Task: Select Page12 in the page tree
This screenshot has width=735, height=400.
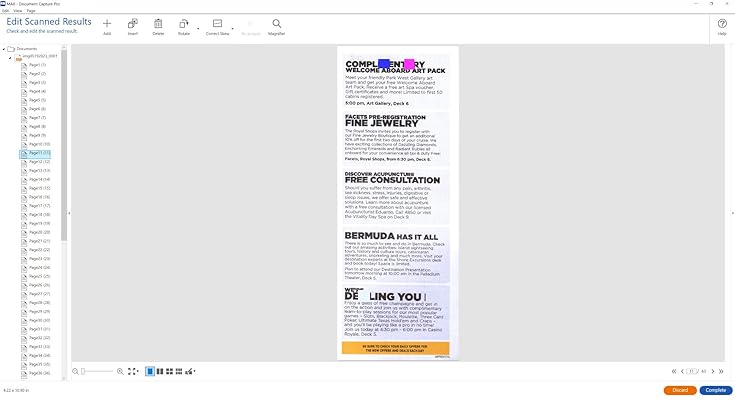Action: (40, 162)
